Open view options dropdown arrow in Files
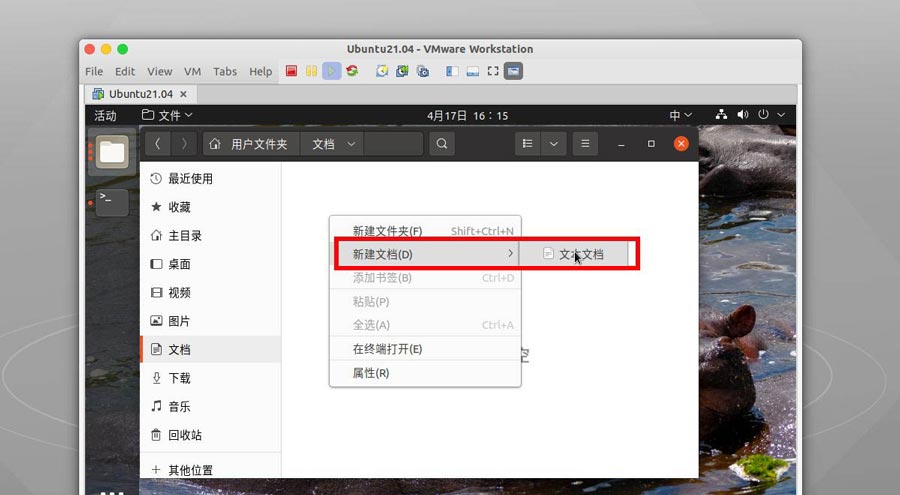Viewport: 900px width, 495px height. (553, 144)
